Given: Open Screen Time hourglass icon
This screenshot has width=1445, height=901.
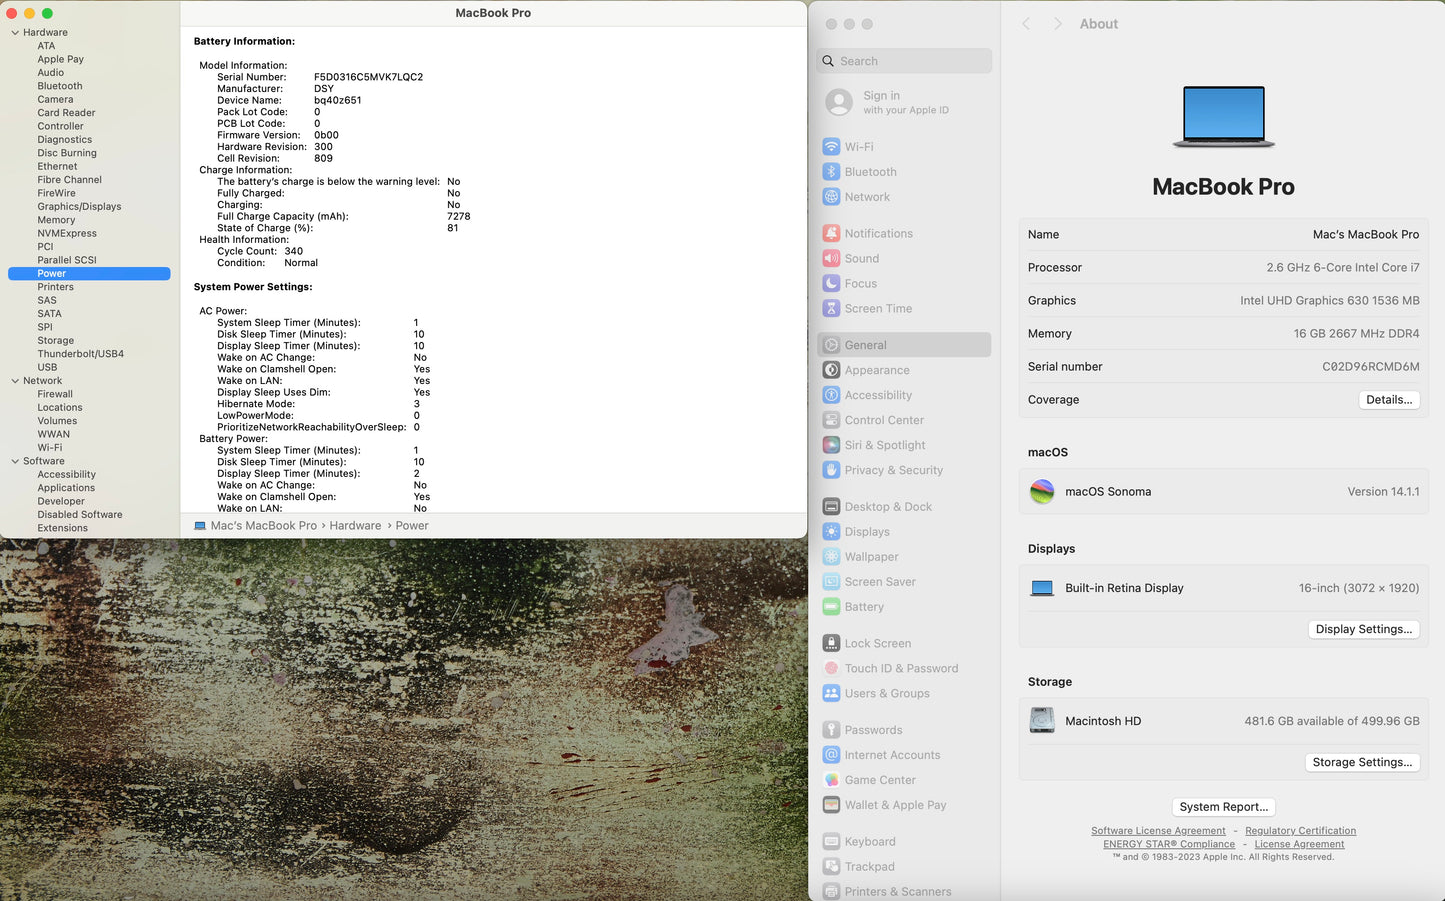Looking at the screenshot, I should 831,309.
